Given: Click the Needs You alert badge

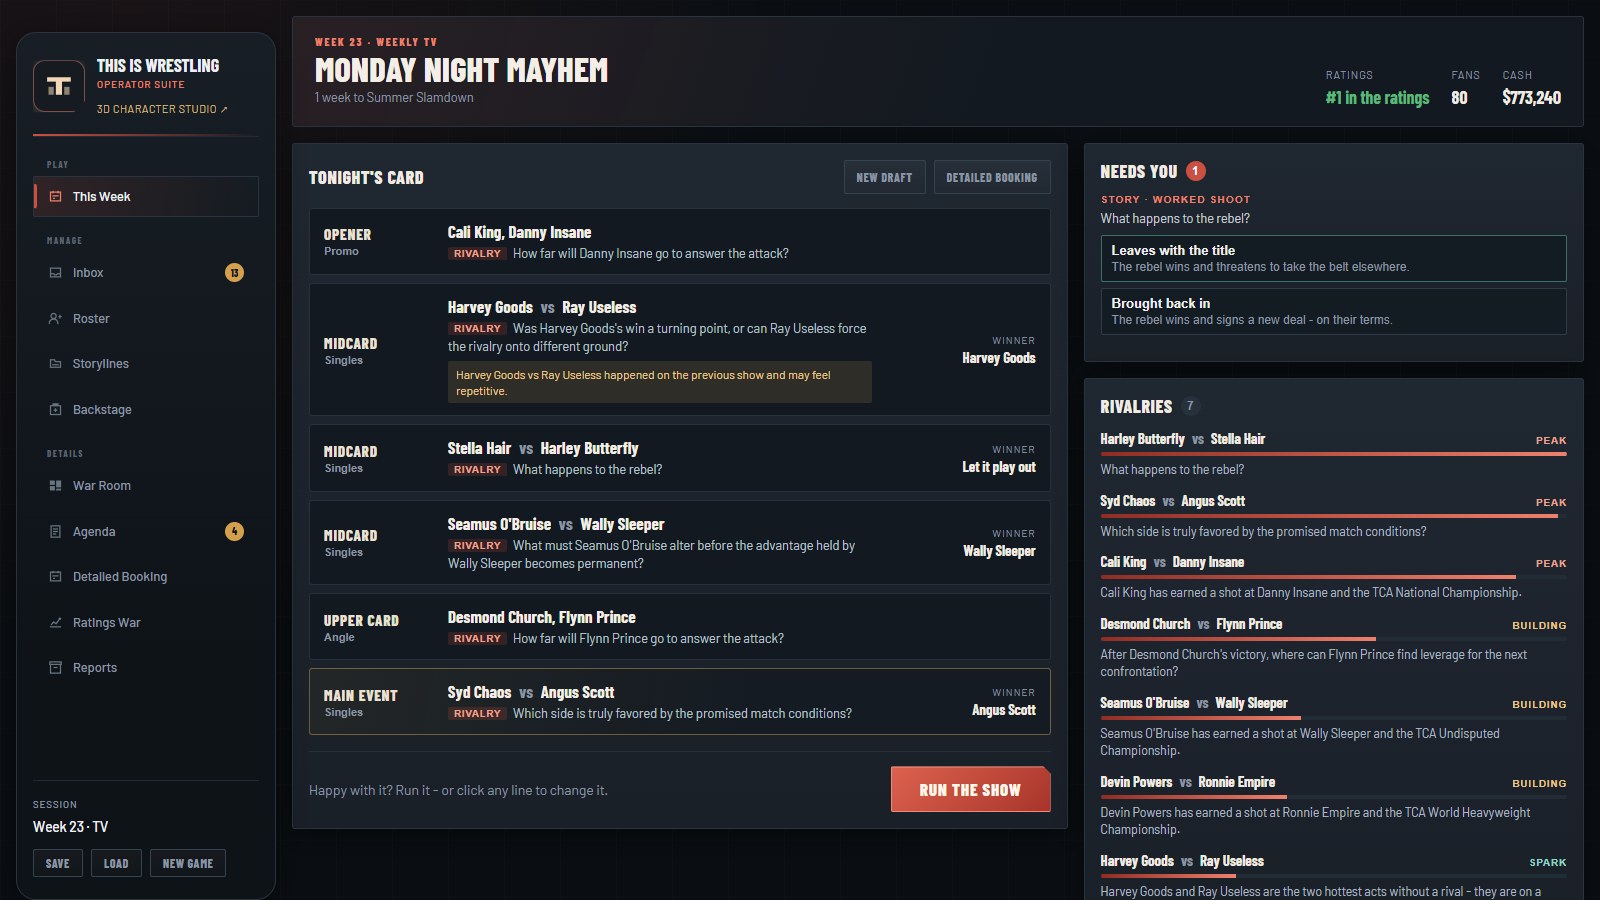Looking at the screenshot, I should 1195,171.
